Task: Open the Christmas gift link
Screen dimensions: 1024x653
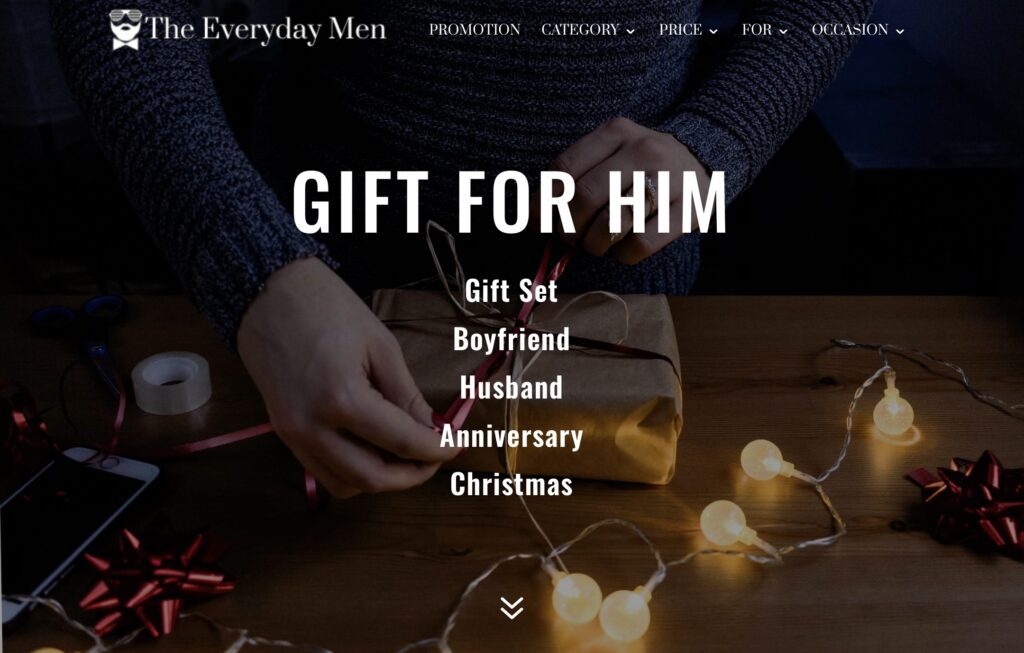Action: click(x=511, y=484)
